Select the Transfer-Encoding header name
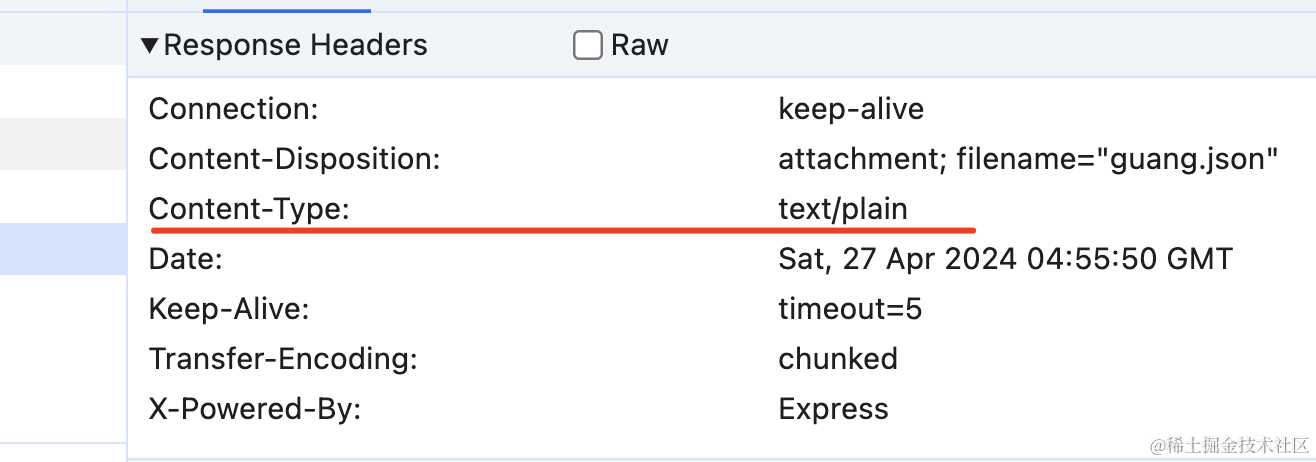The width and height of the screenshot is (1316, 462). 282,359
